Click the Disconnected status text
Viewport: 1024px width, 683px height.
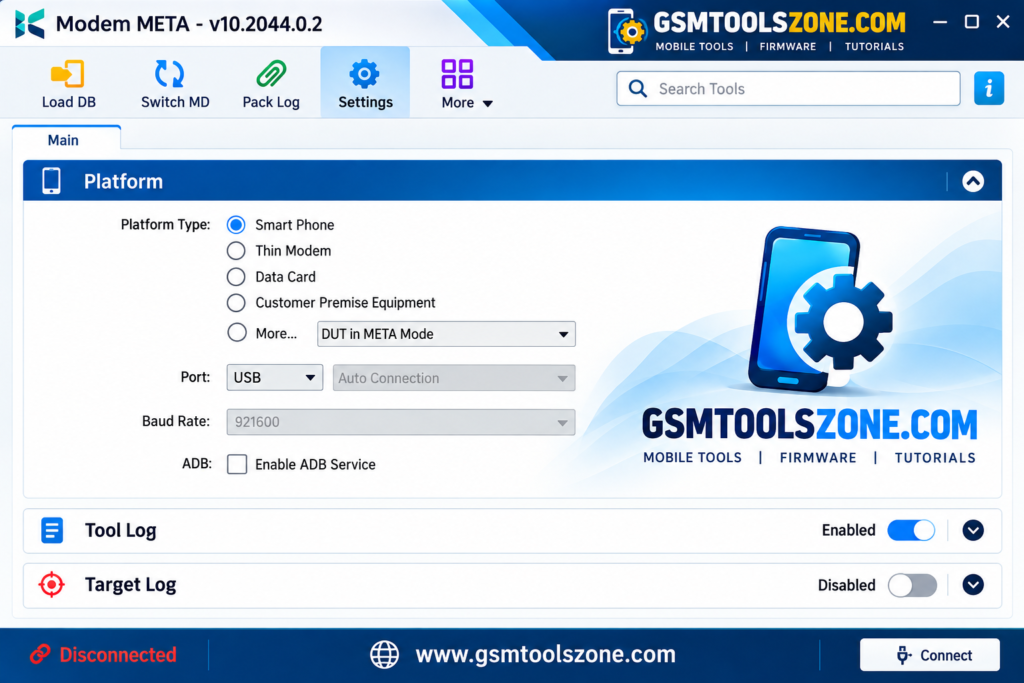(118, 654)
